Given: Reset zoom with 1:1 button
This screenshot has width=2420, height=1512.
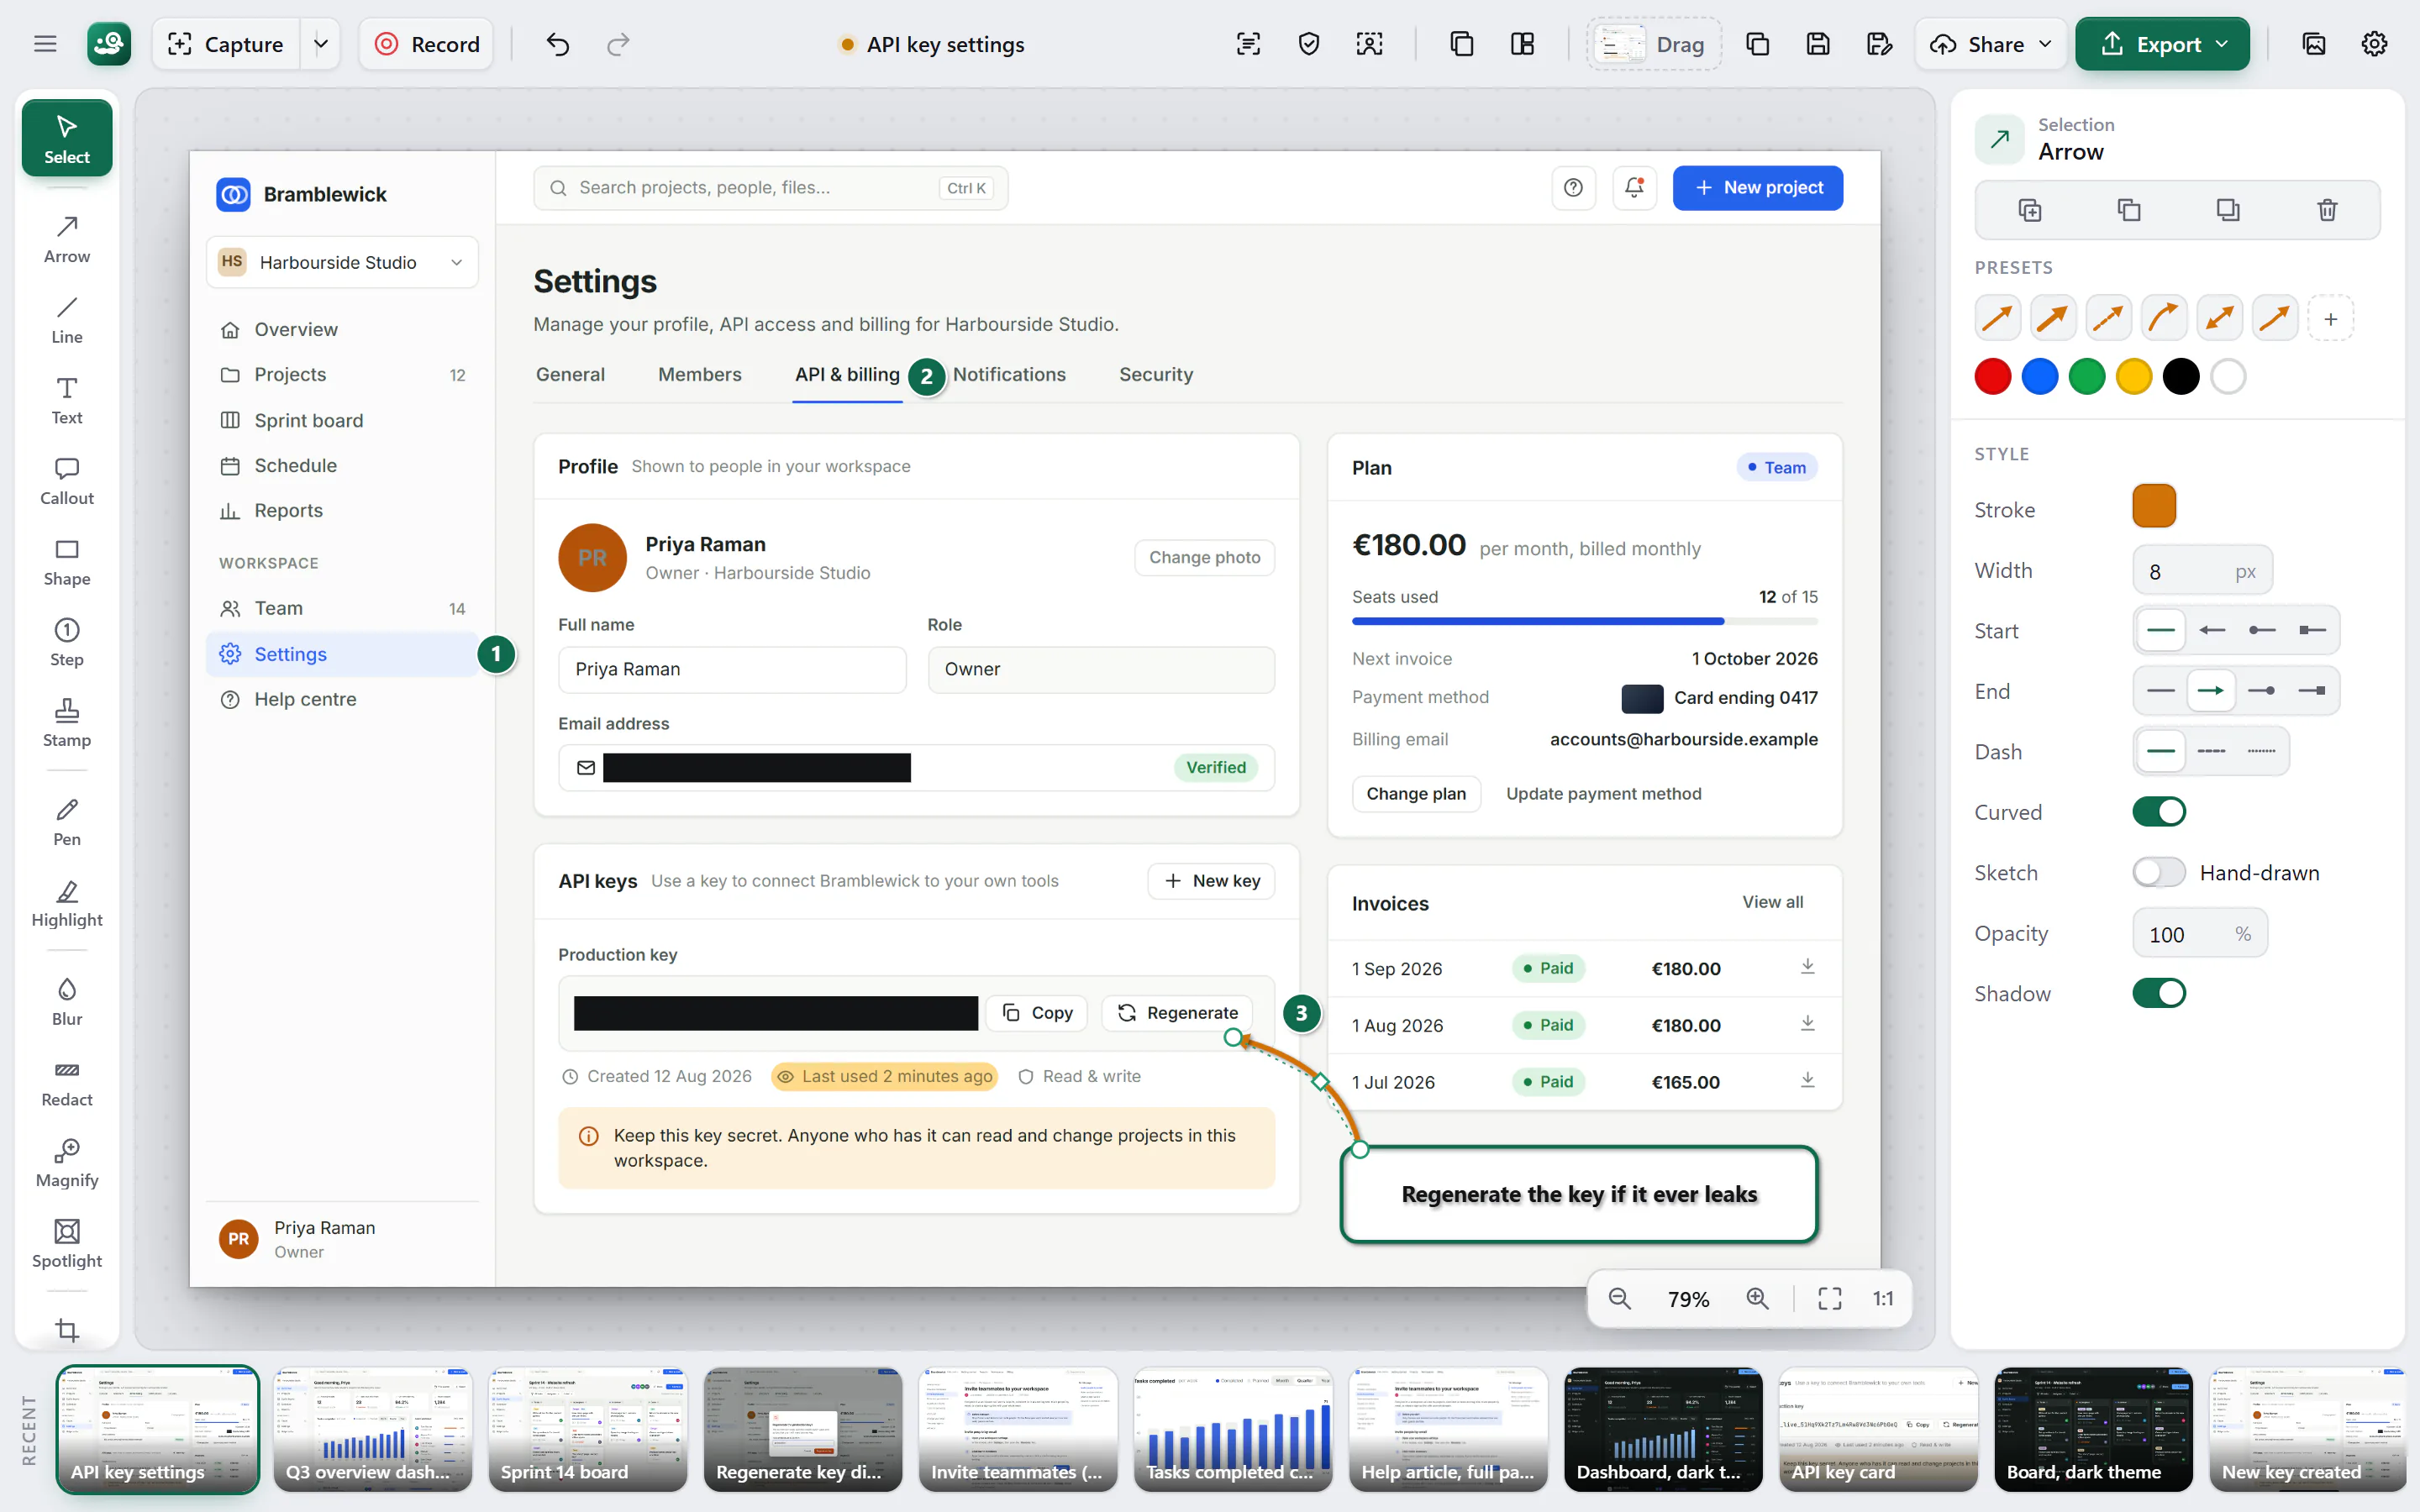Looking at the screenshot, I should click(1883, 1298).
